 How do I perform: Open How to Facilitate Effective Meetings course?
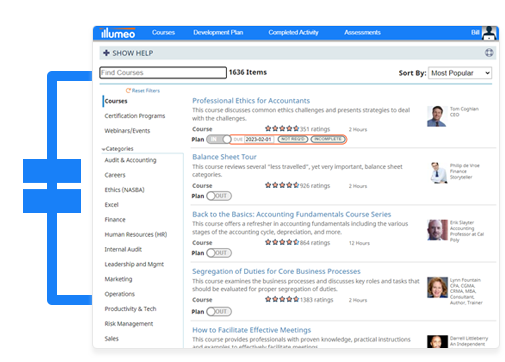click(252, 330)
